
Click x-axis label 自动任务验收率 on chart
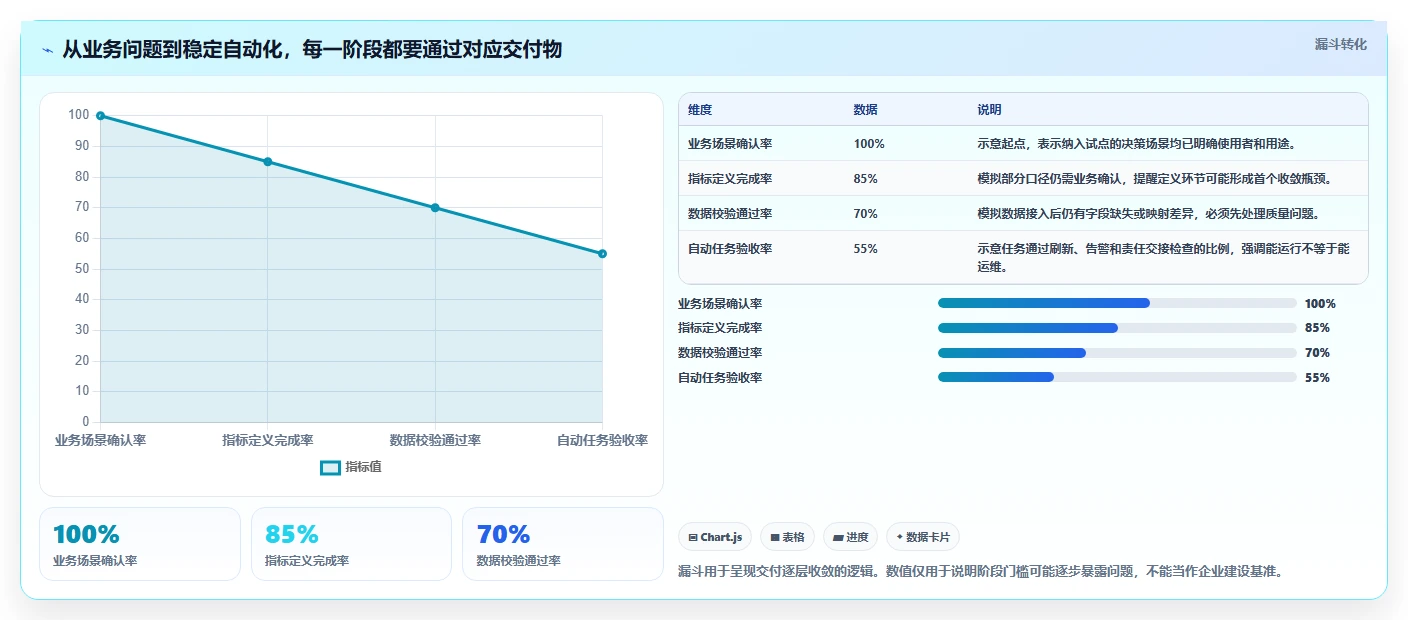[x=603, y=440]
